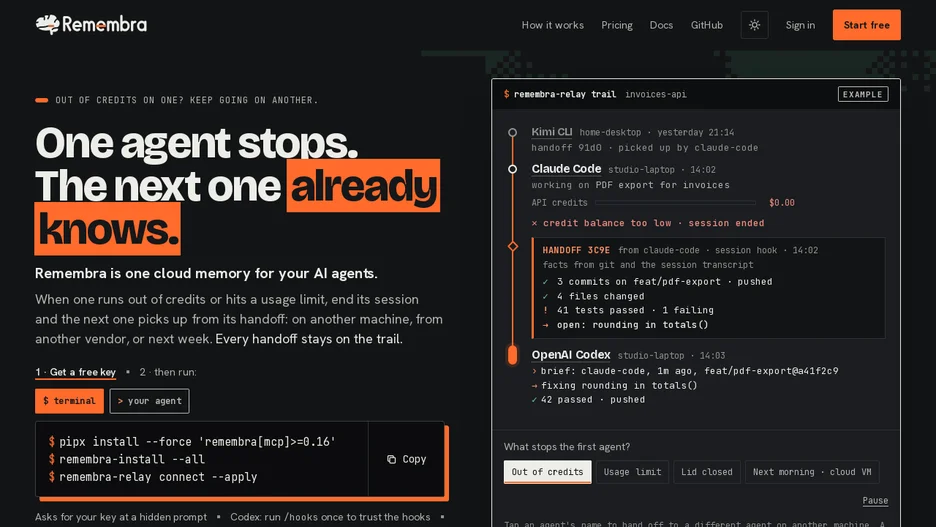The height and width of the screenshot is (527, 936).
Task: Click the OpenAI Codex orange timeline marker
Action: (x=512, y=355)
